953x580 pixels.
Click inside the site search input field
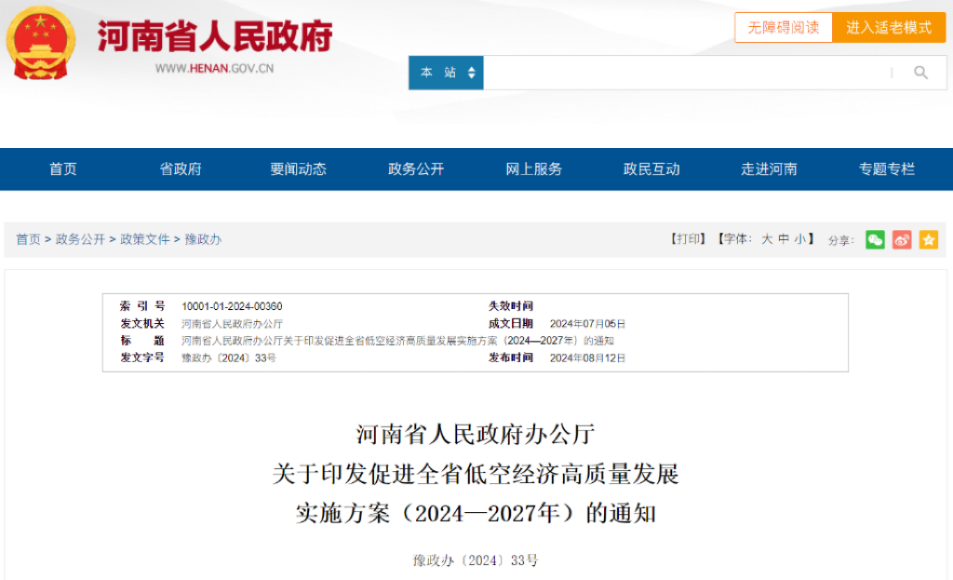(x=687, y=73)
